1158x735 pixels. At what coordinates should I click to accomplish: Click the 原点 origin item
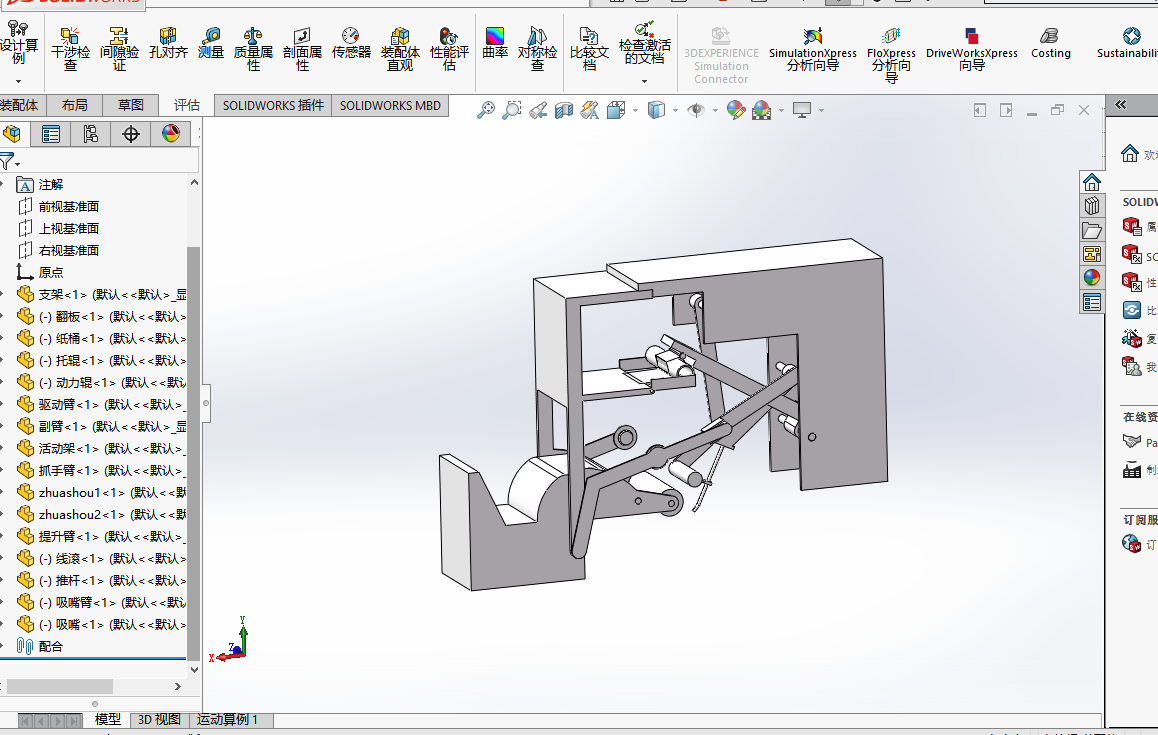[41, 273]
